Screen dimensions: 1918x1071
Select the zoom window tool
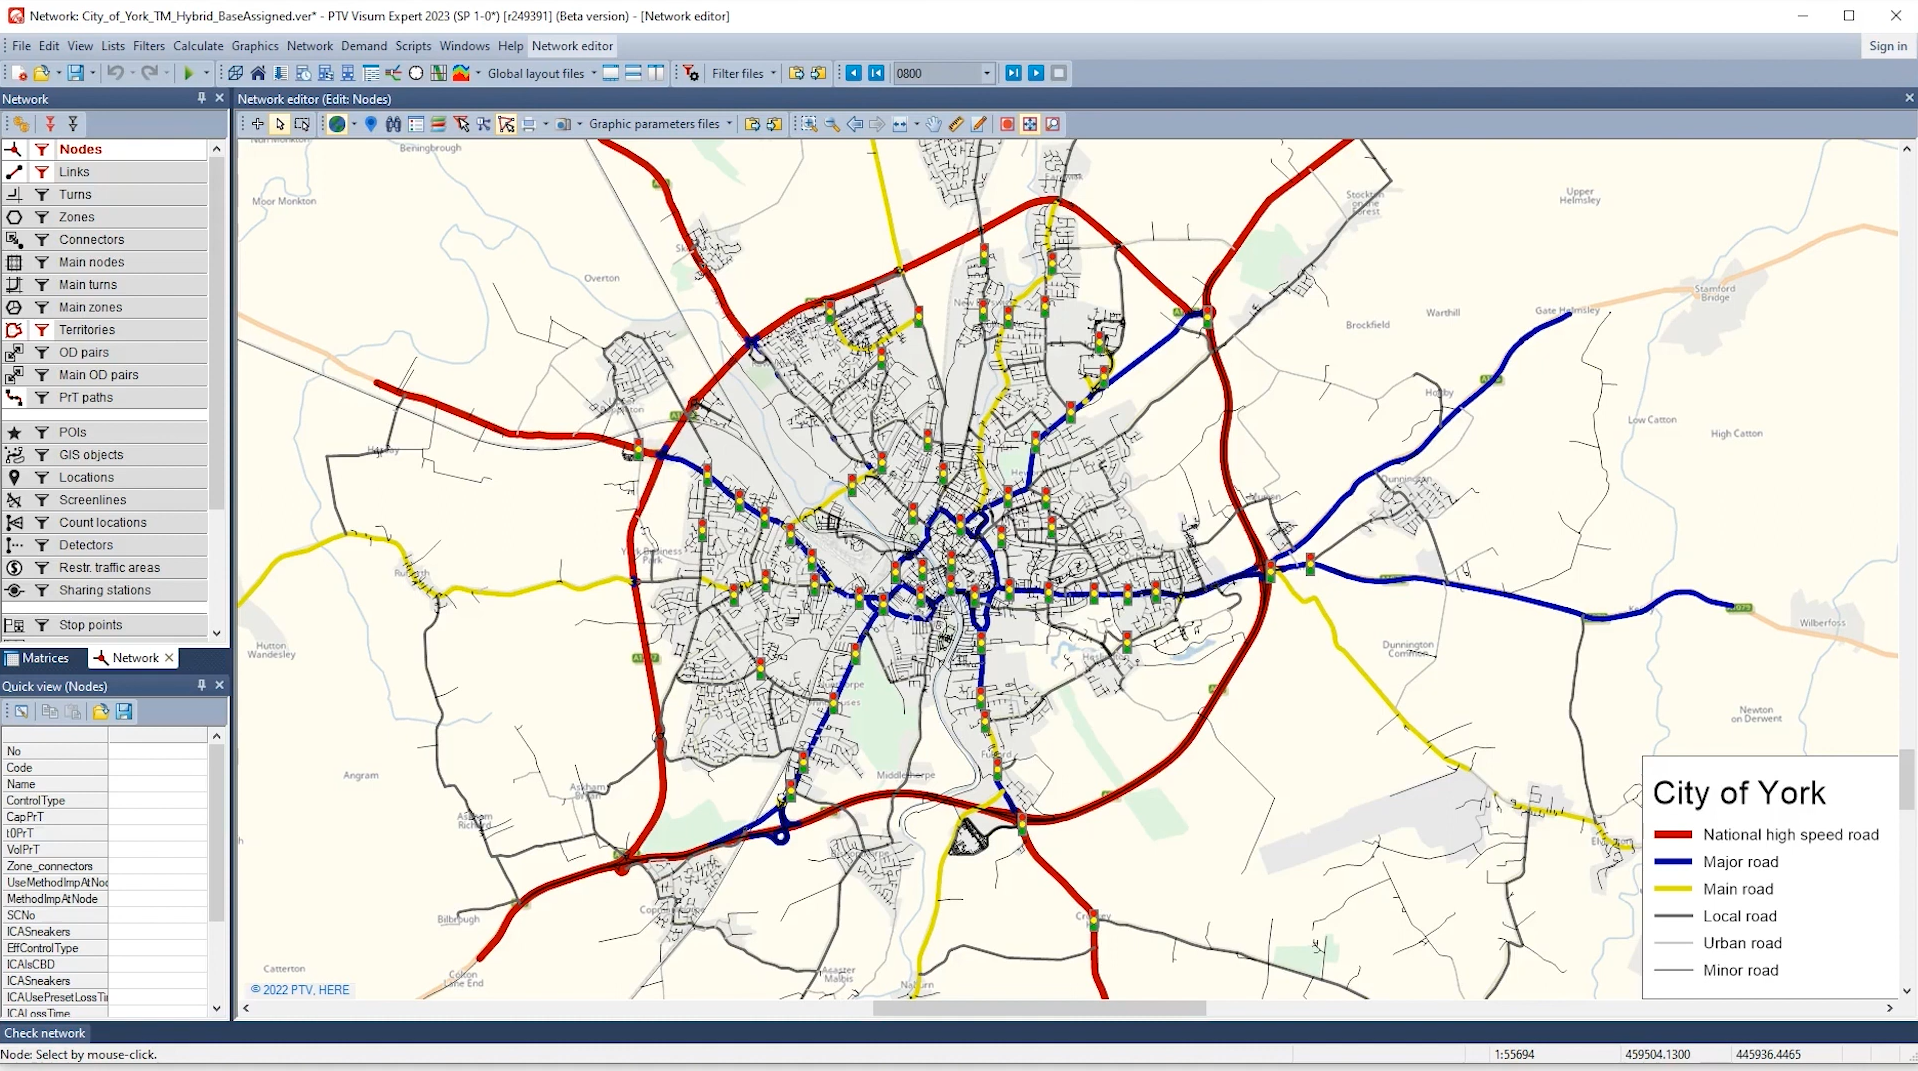click(x=809, y=124)
